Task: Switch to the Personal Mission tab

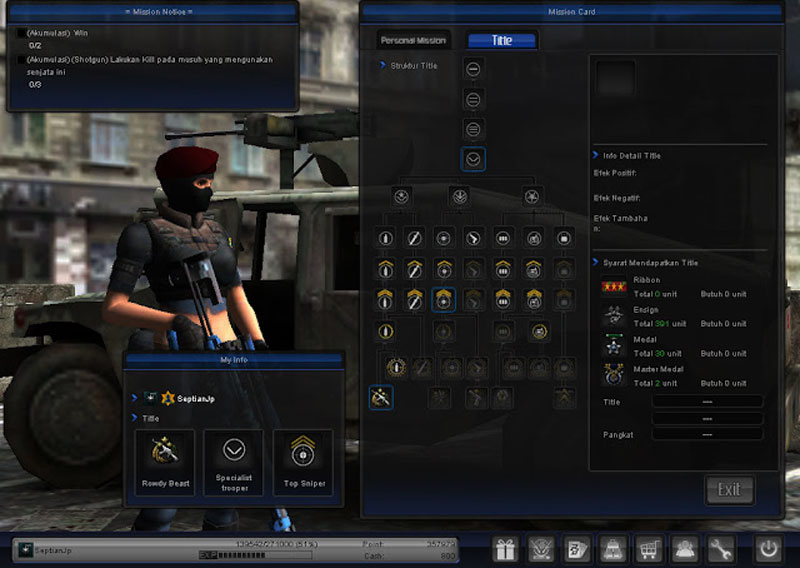Action: pyautogui.click(x=413, y=40)
